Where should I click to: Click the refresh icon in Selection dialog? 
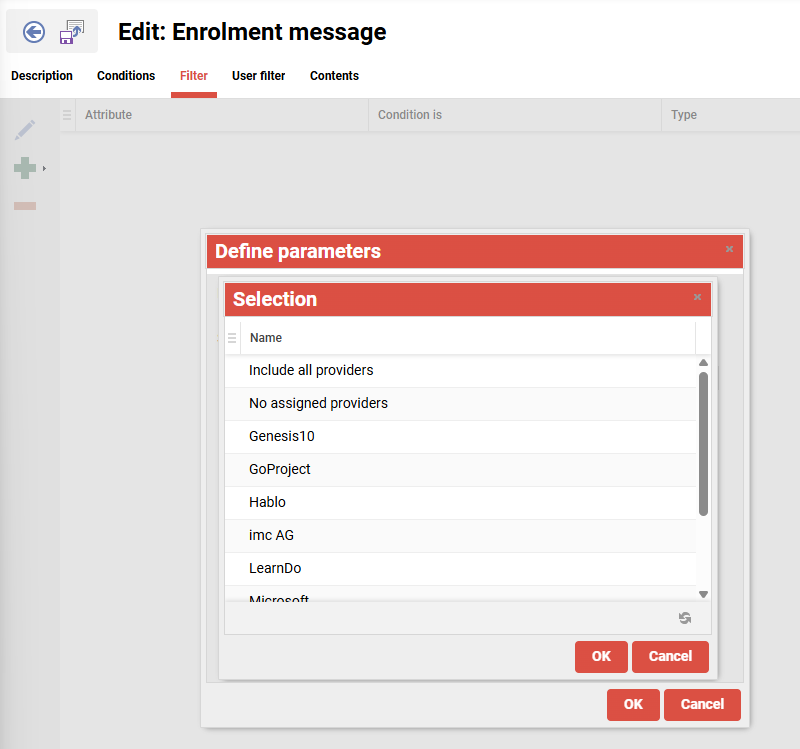685,618
